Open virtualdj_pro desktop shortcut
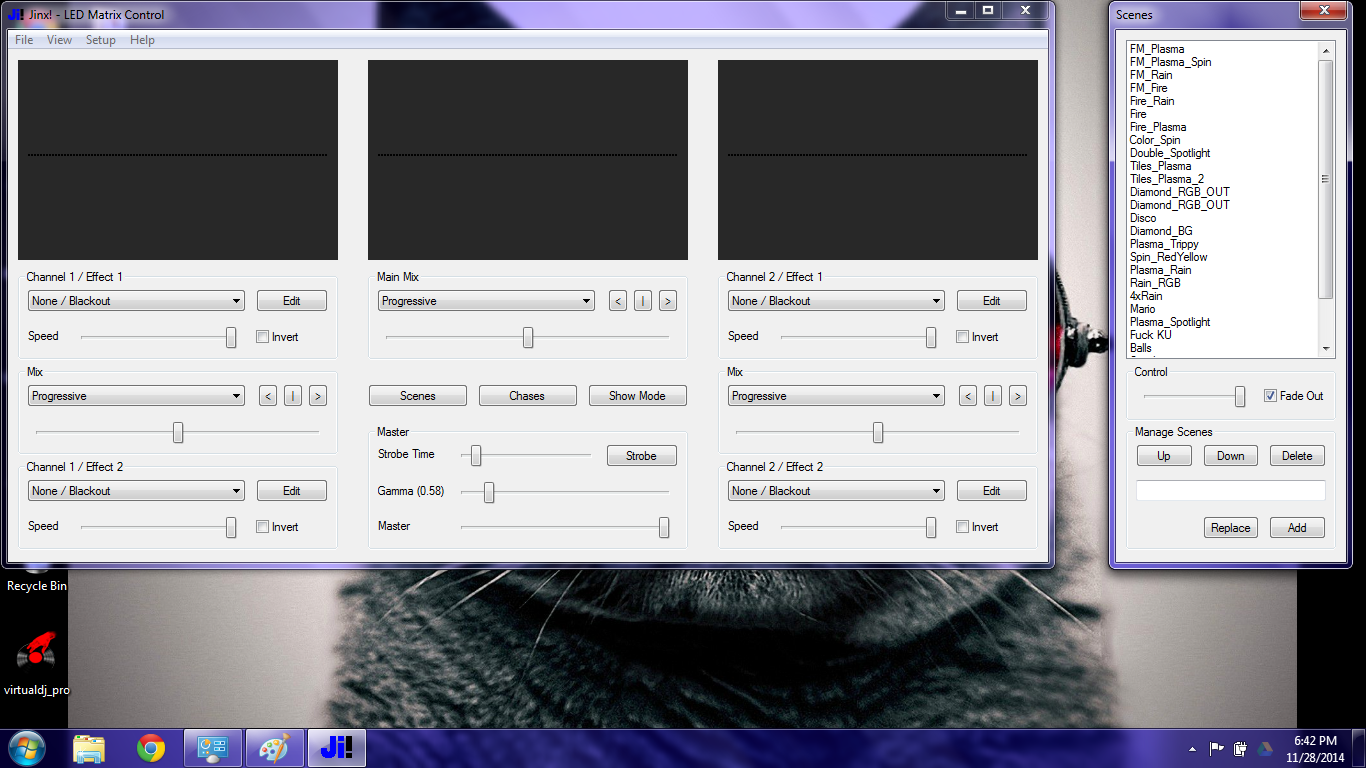 coord(37,663)
